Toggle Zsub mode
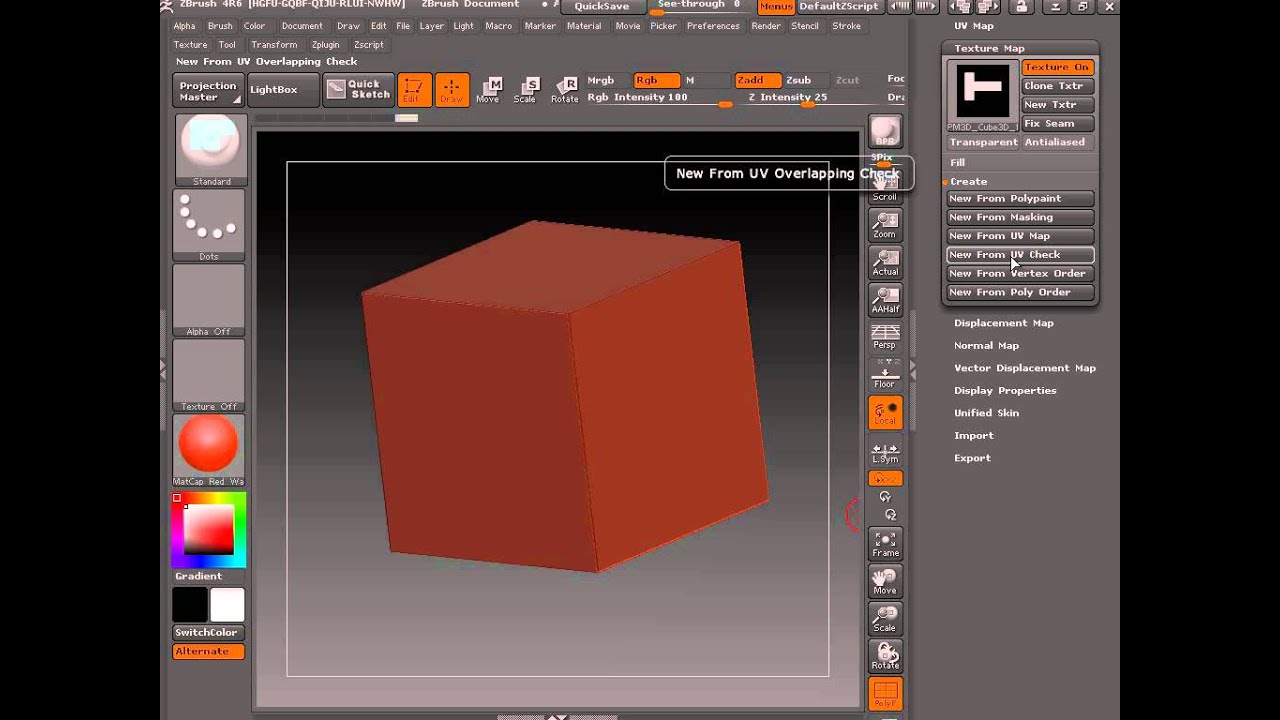This screenshot has height=720, width=1280. click(799, 80)
